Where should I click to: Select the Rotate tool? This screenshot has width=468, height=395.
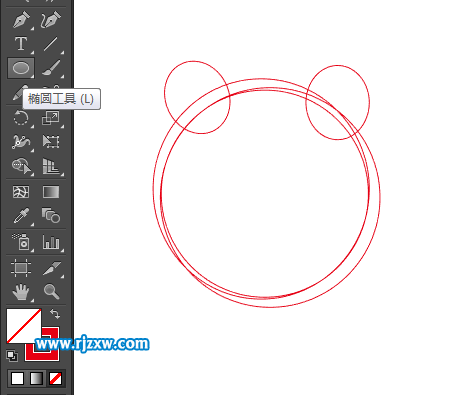21,118
